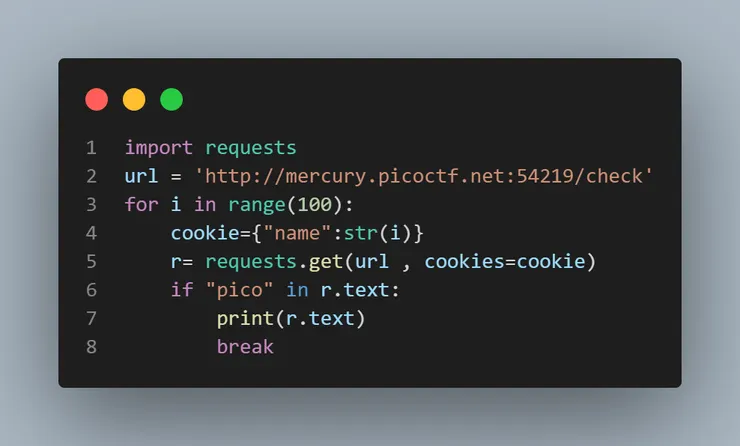This screenshot has width=740, height=446.
Task: Click the 'url' variable on line 2
Action: (141, 176)
